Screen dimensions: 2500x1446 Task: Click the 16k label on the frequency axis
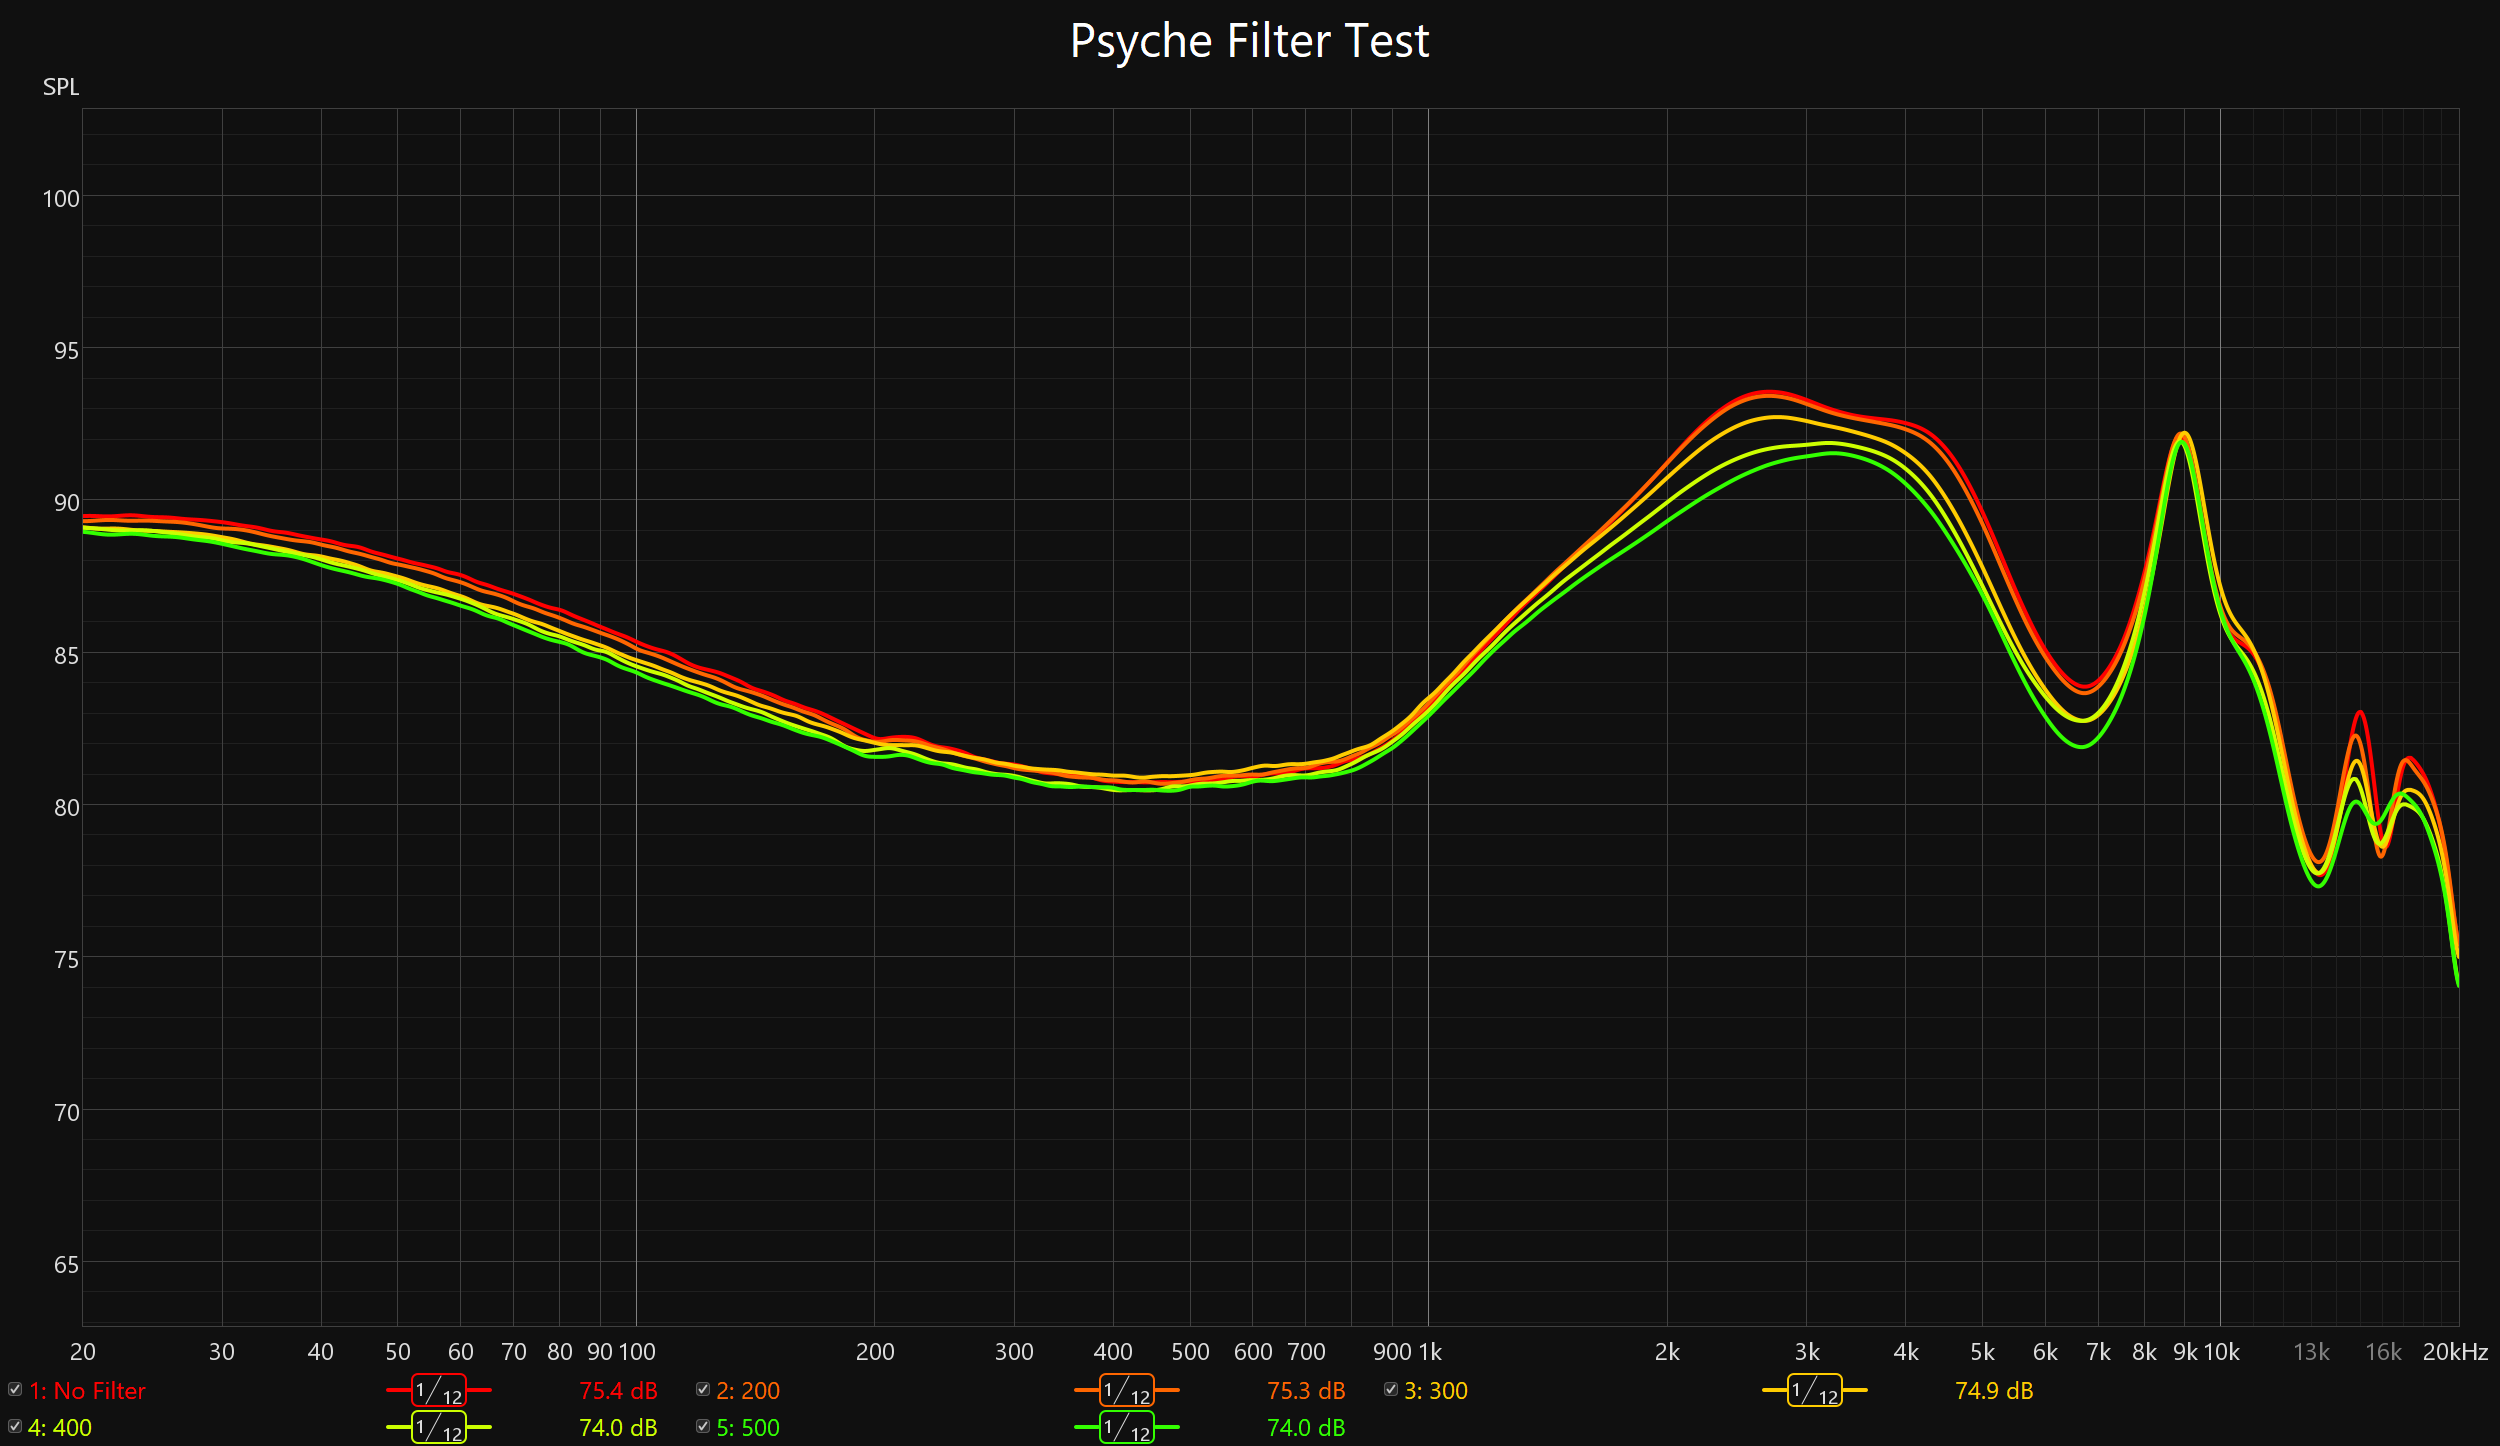[2383, 1352]
